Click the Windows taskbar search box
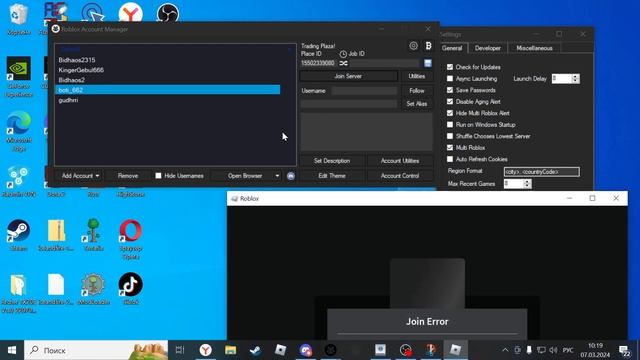640x360 pixels. point(96,350)
